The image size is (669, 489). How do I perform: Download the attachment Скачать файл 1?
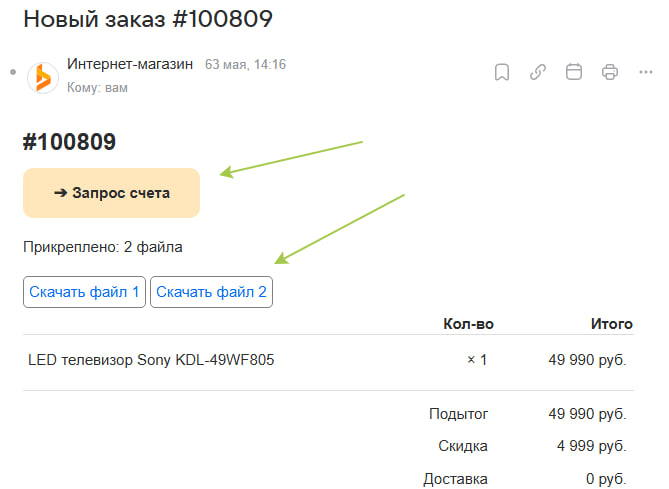pyautogui.click(x=84, y=292)
